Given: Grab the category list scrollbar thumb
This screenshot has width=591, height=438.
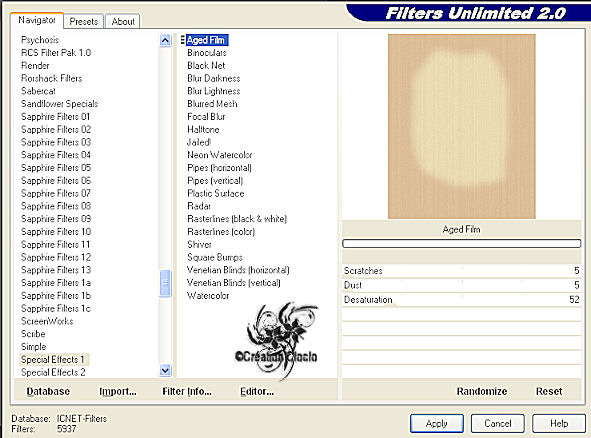Looking at the screenshot, I should pyautogui.click(x=165, y=283).
